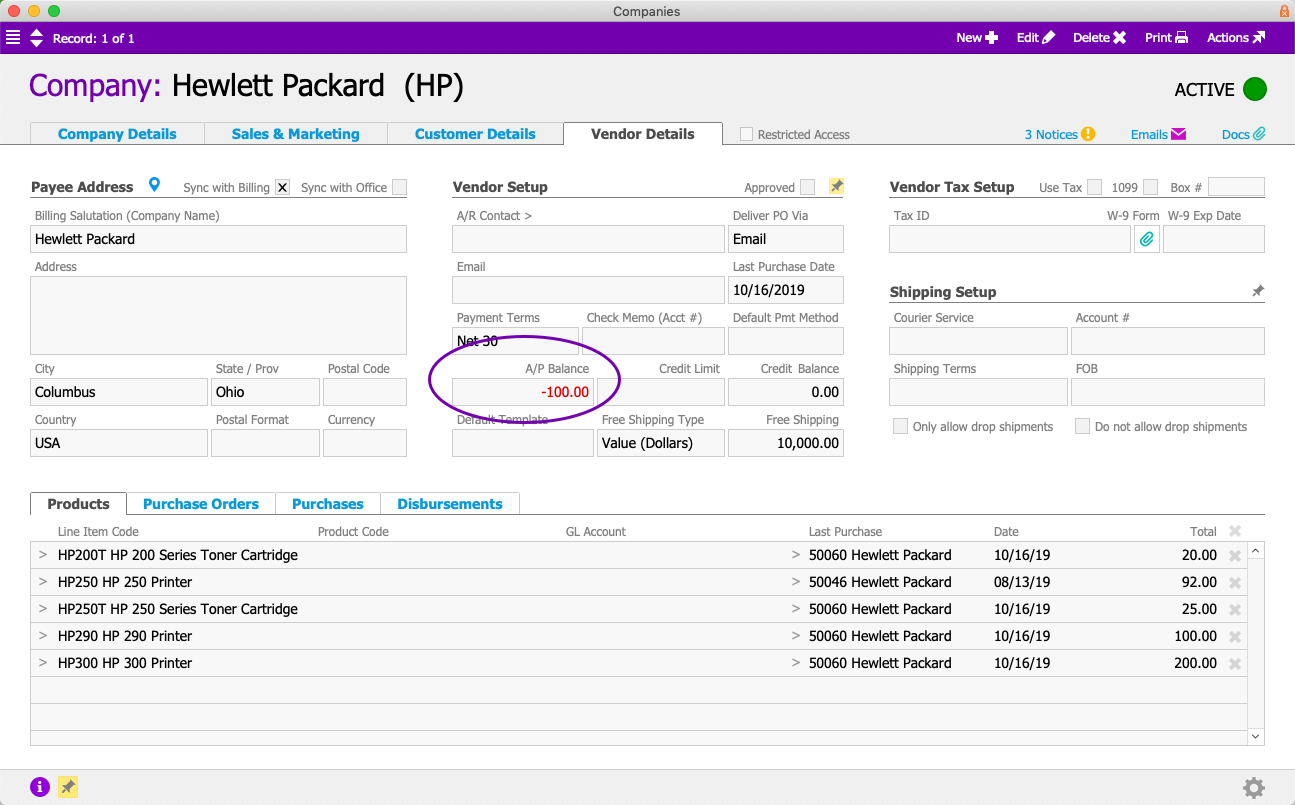
Task: Click the Payee Address map pin icon
Action: [x=154, y=185]
